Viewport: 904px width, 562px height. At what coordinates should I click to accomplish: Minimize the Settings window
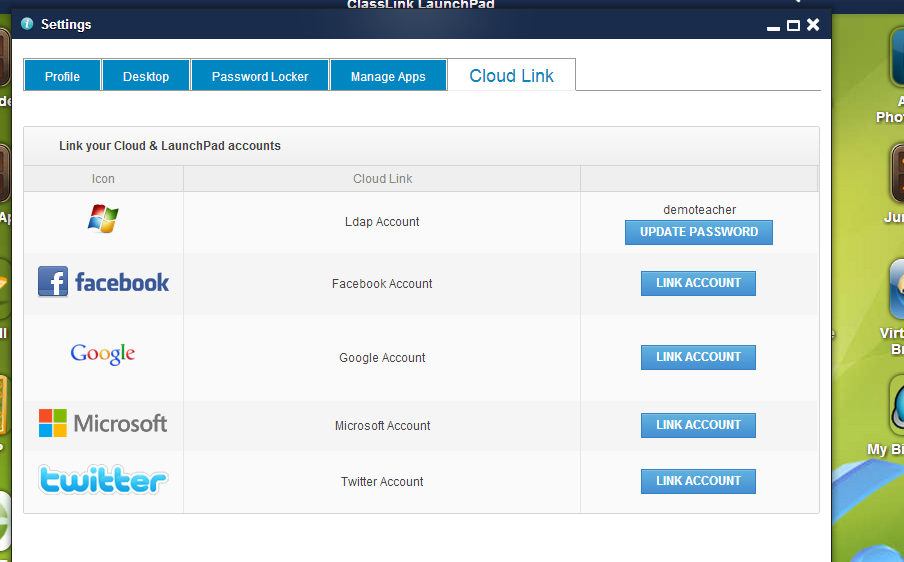click(774, 26)
